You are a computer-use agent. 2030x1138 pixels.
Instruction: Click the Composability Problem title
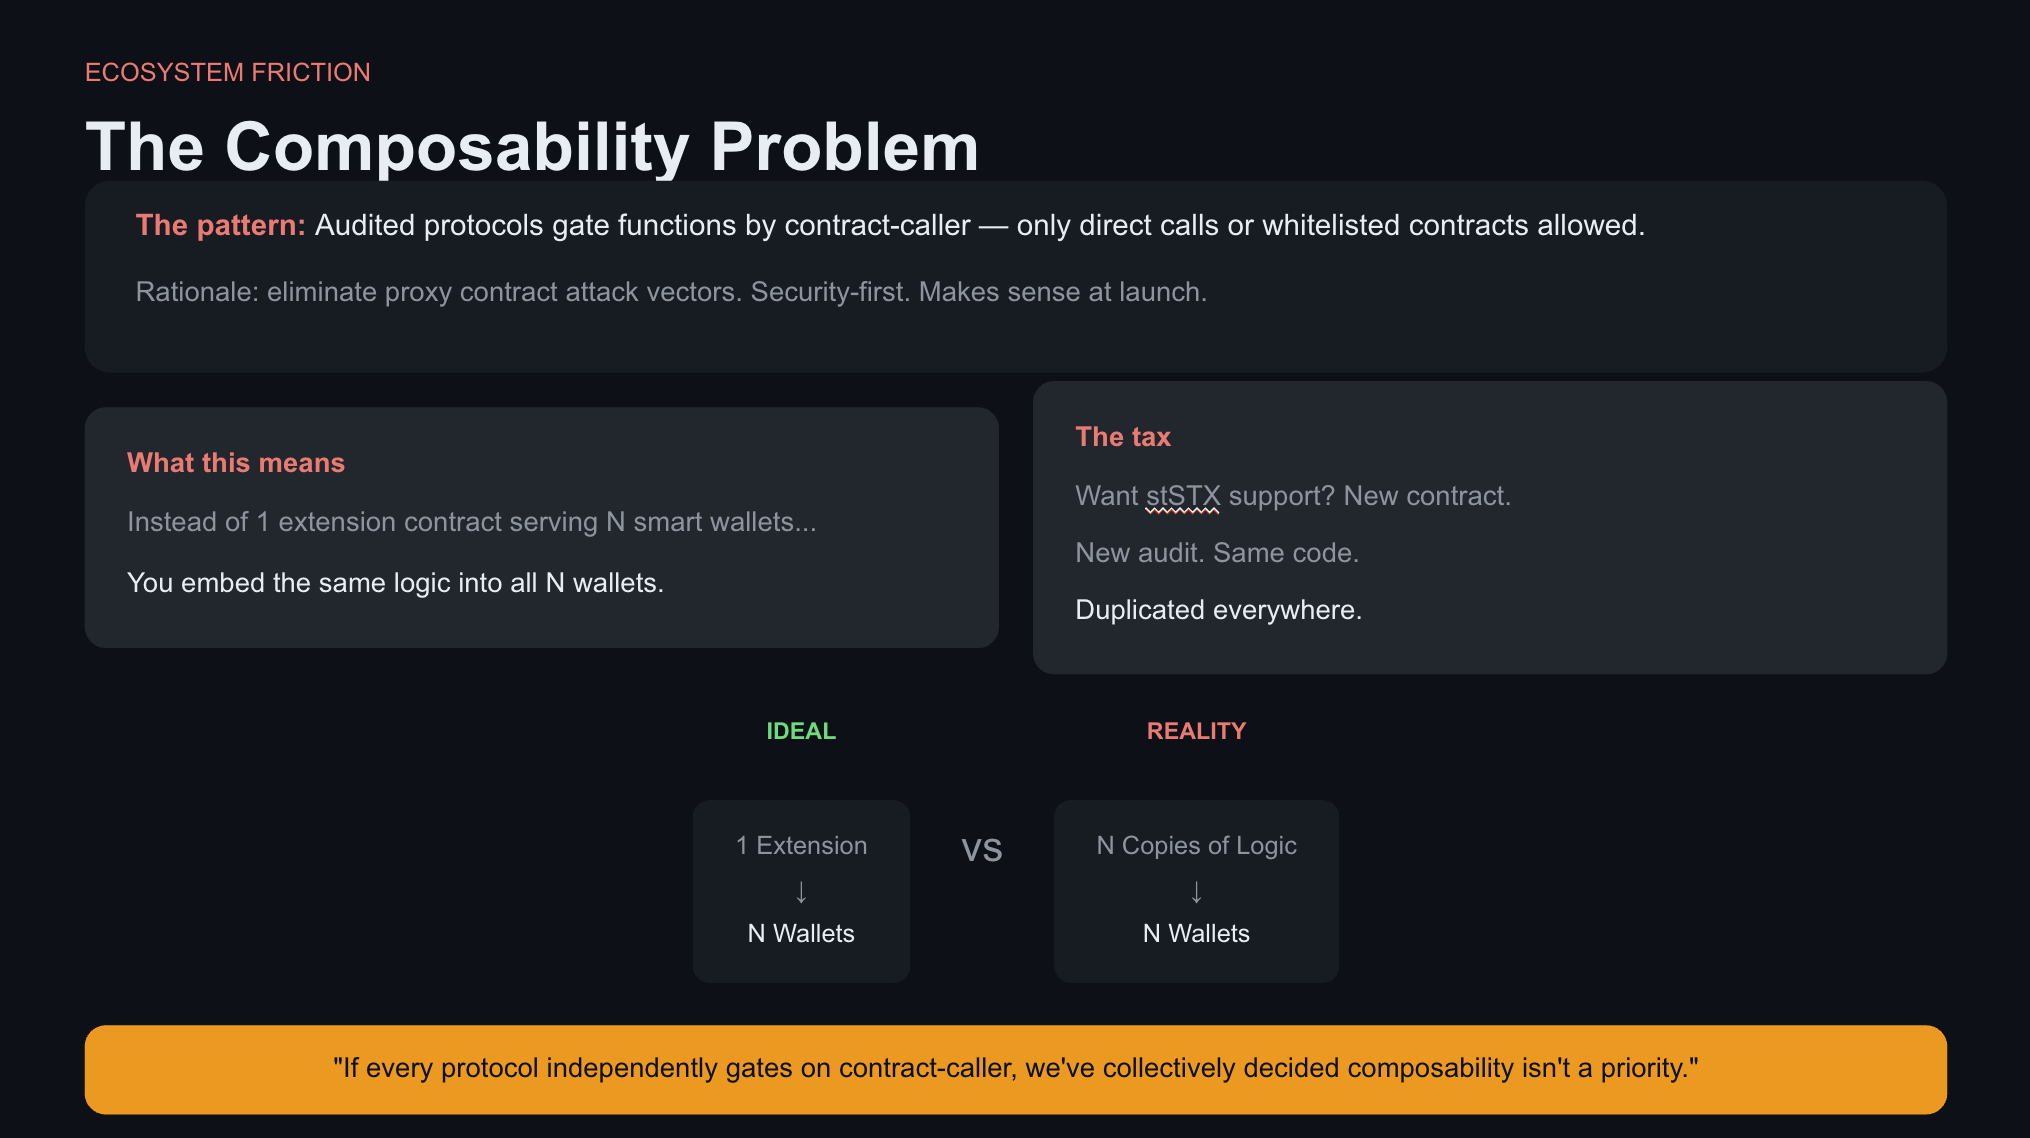point(531,147)
